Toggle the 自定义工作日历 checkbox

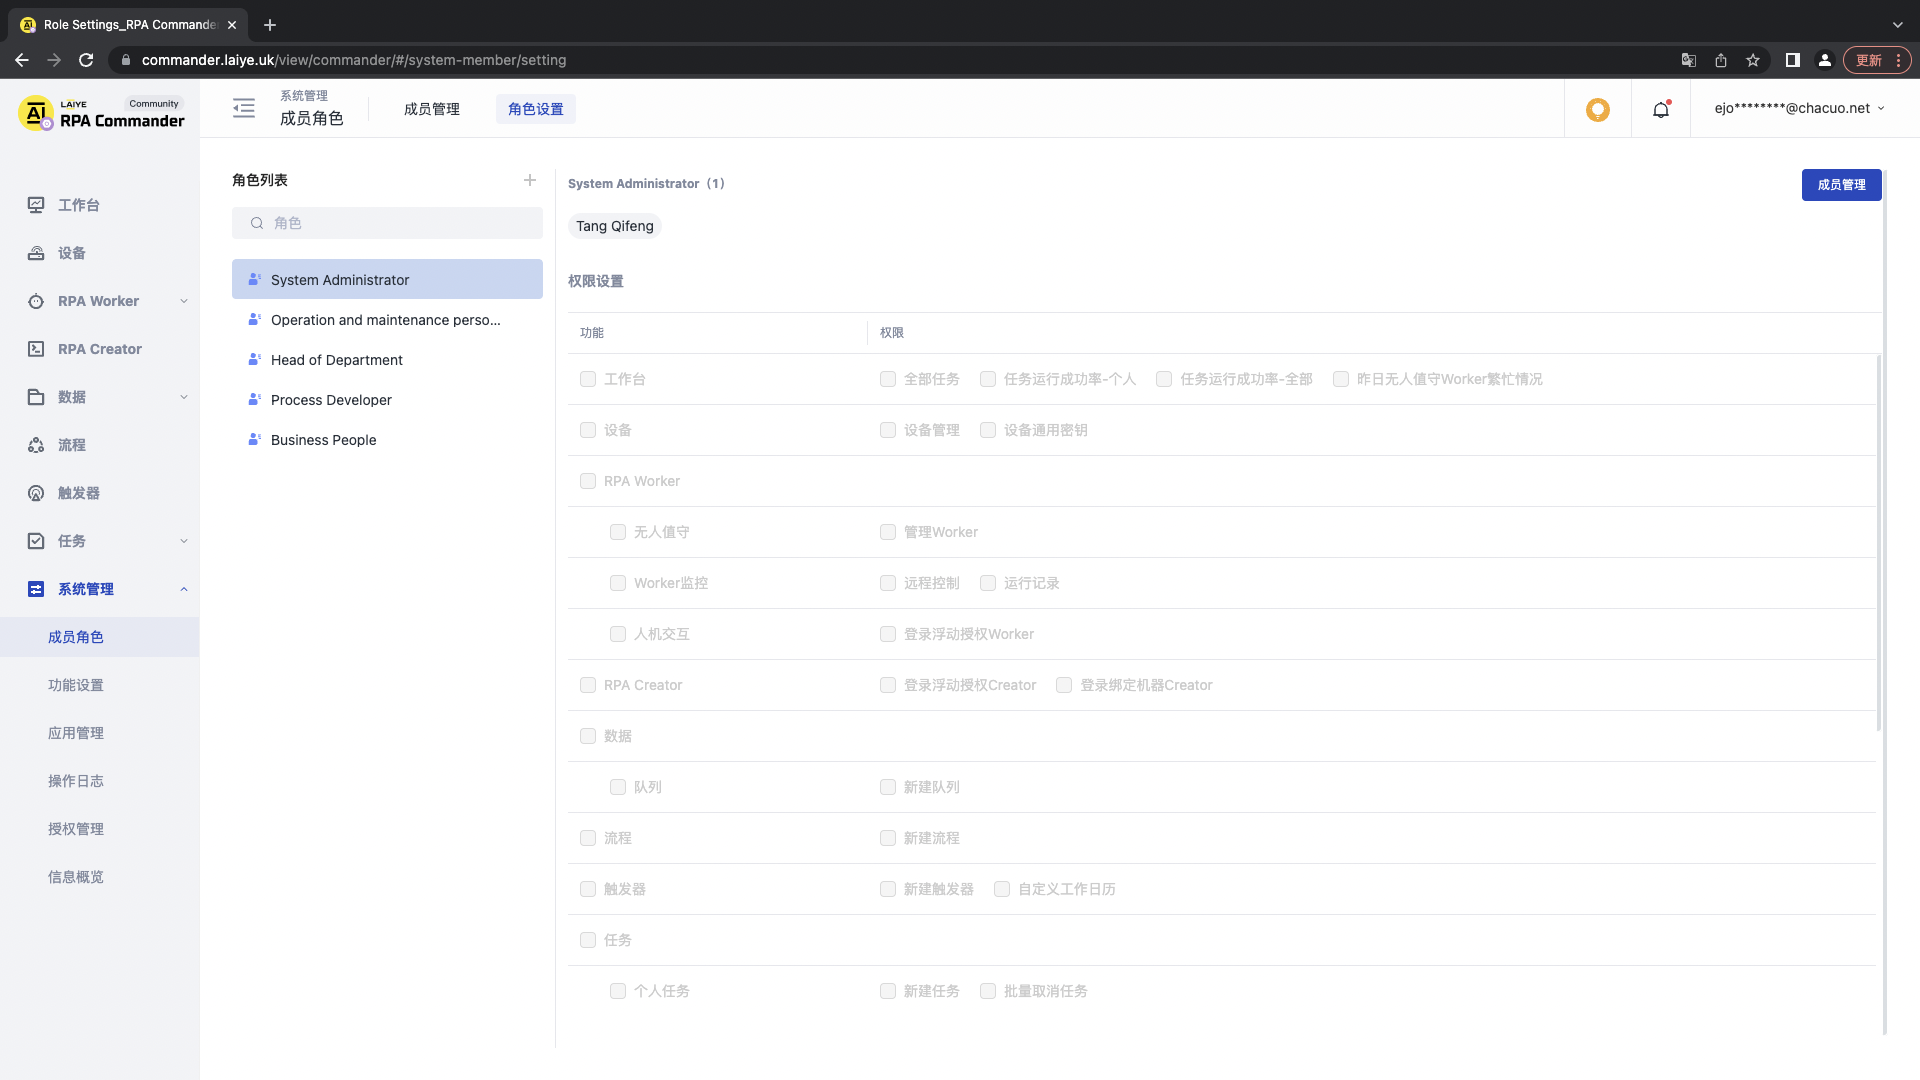click(1002, 889)
